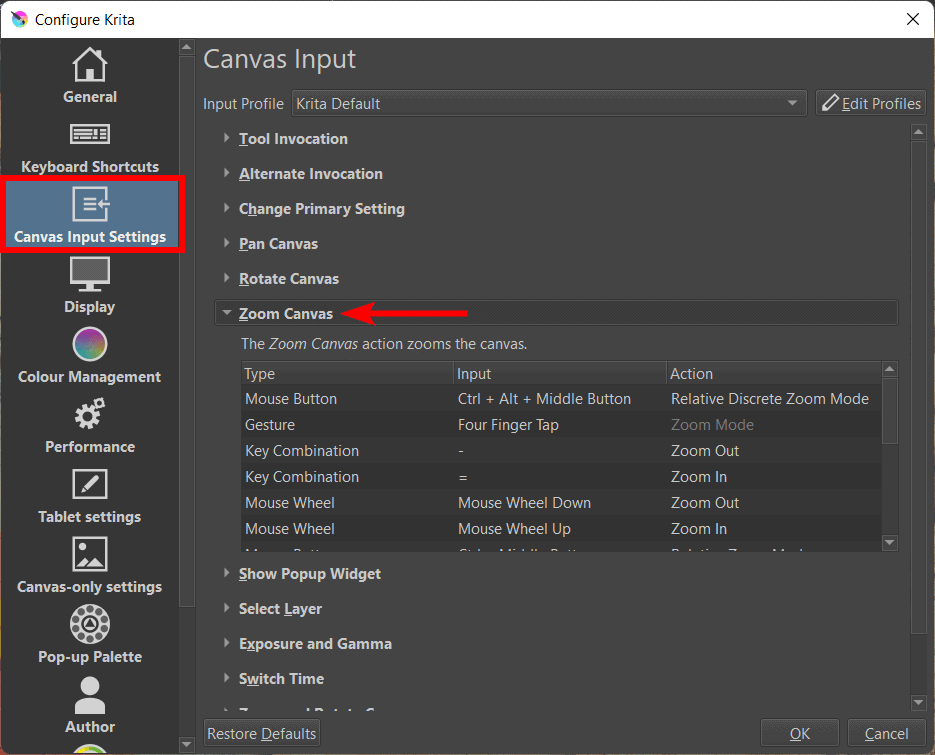Expand the Tool Invocation section
The width and height of the screenshot is (935, 755).
coord(293,138)
